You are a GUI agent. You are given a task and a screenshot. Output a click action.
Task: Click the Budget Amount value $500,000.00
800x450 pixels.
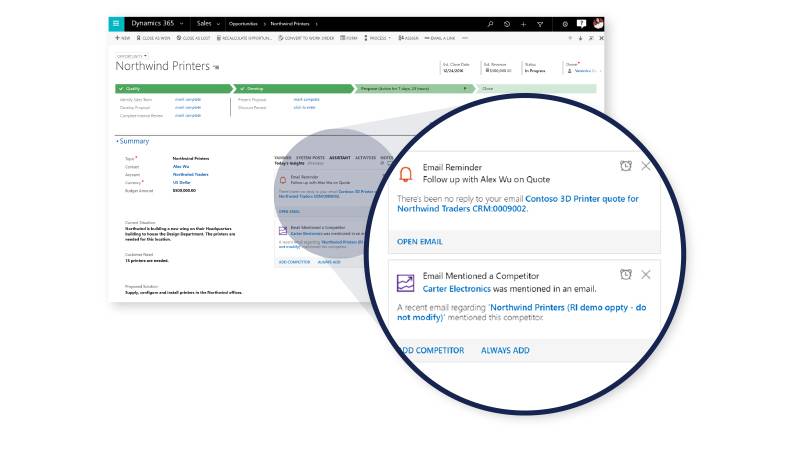point(184,191)
